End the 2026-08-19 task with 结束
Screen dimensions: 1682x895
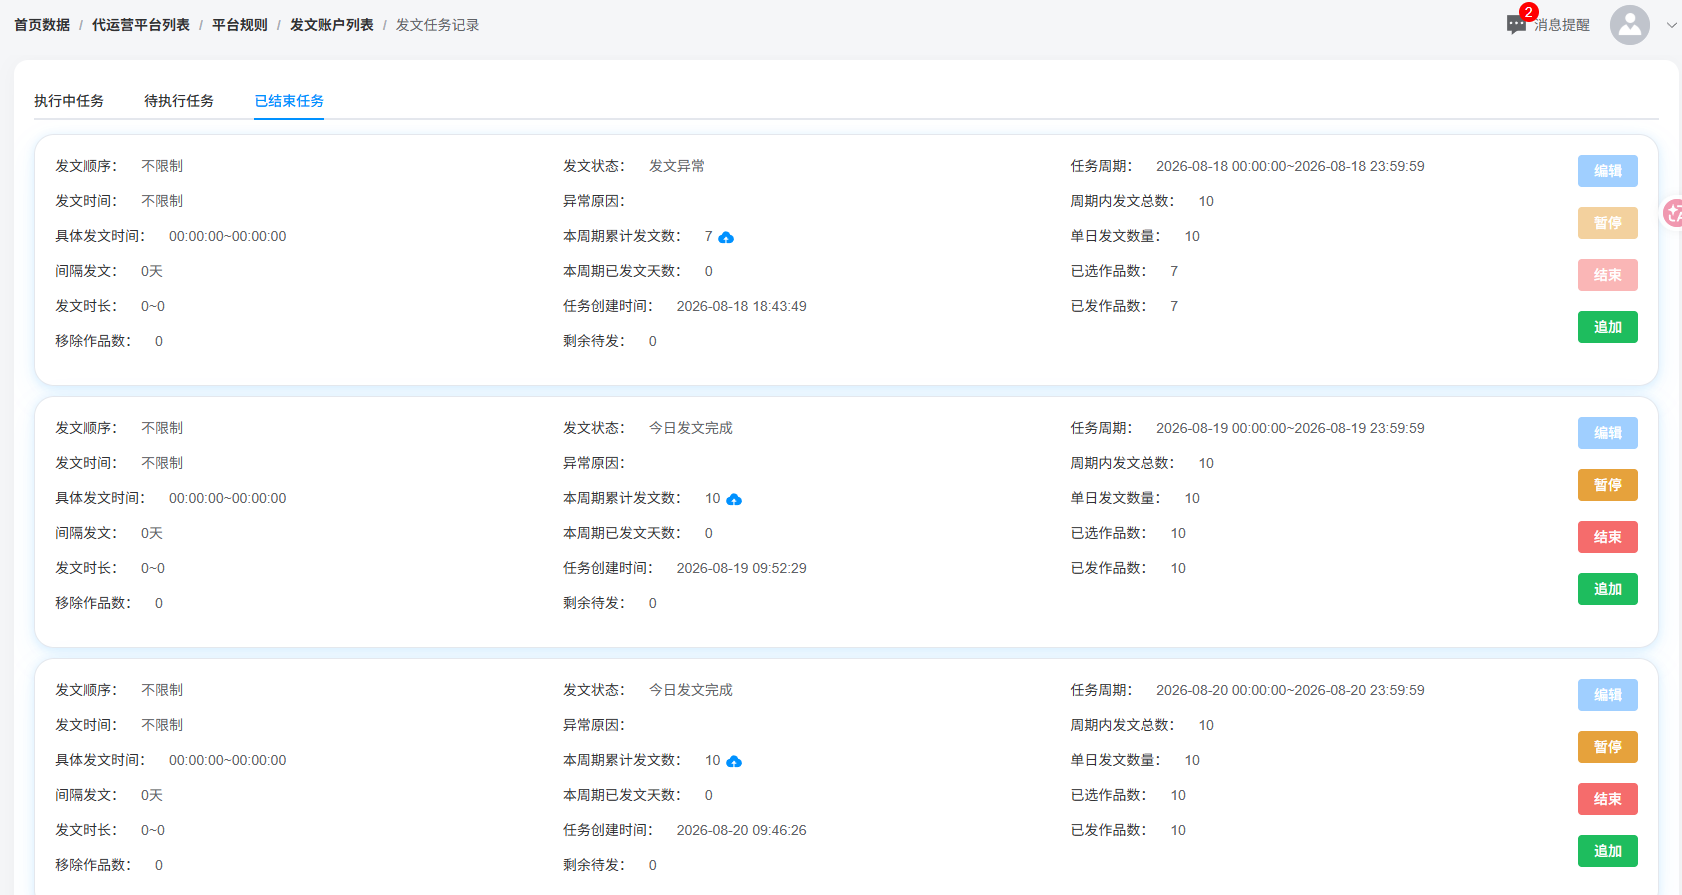(x=1608, y=537)
